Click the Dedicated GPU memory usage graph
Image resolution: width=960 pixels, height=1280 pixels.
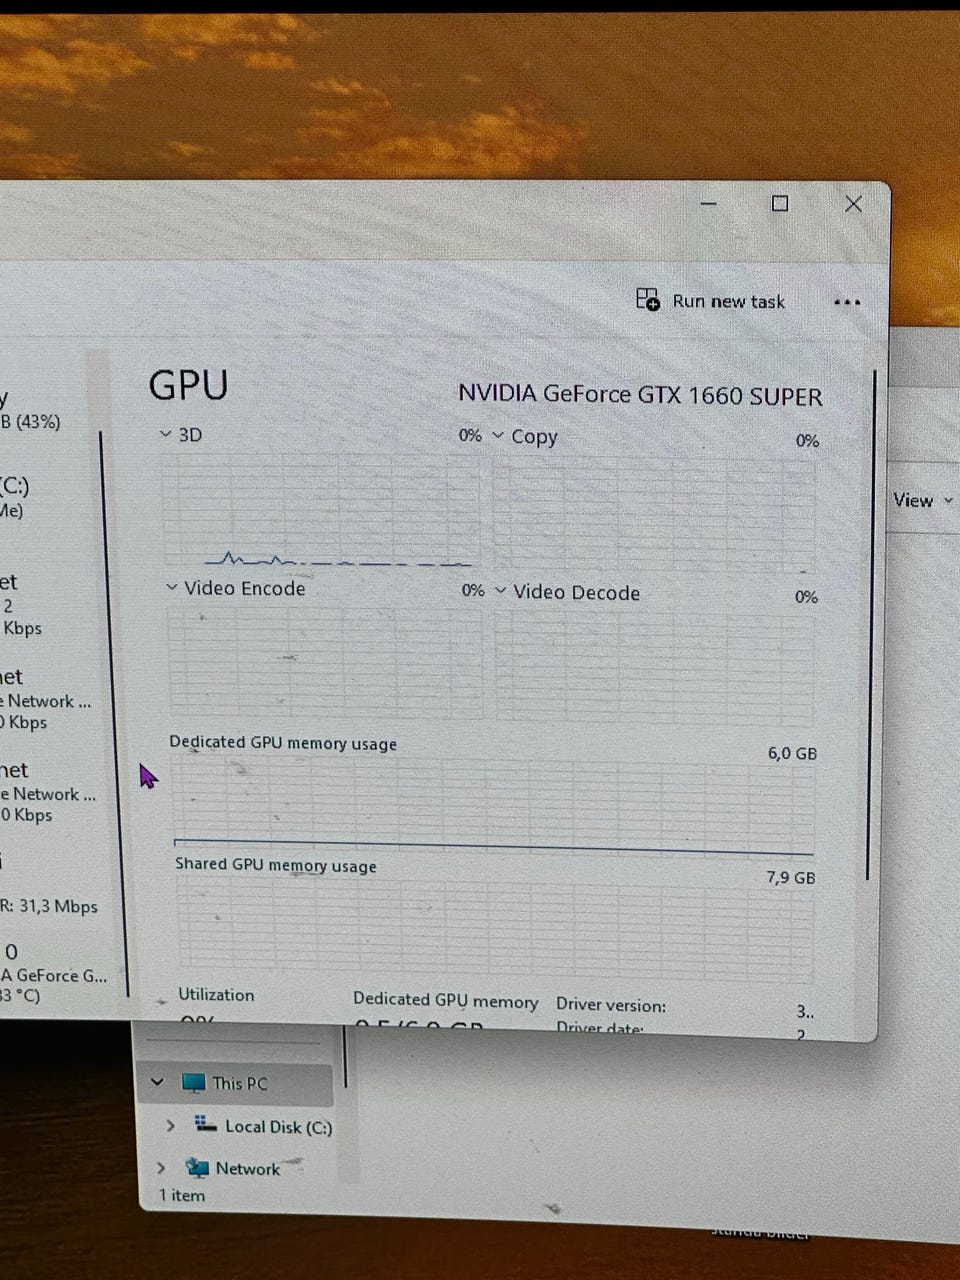494,807
